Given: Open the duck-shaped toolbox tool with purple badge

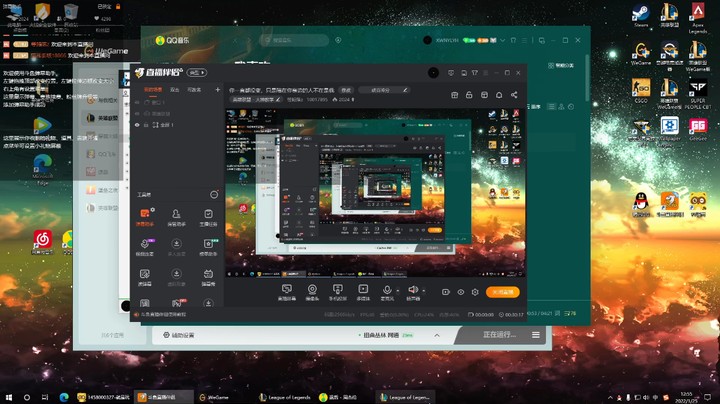Looking at the screenshot, I should click(145, 247).
